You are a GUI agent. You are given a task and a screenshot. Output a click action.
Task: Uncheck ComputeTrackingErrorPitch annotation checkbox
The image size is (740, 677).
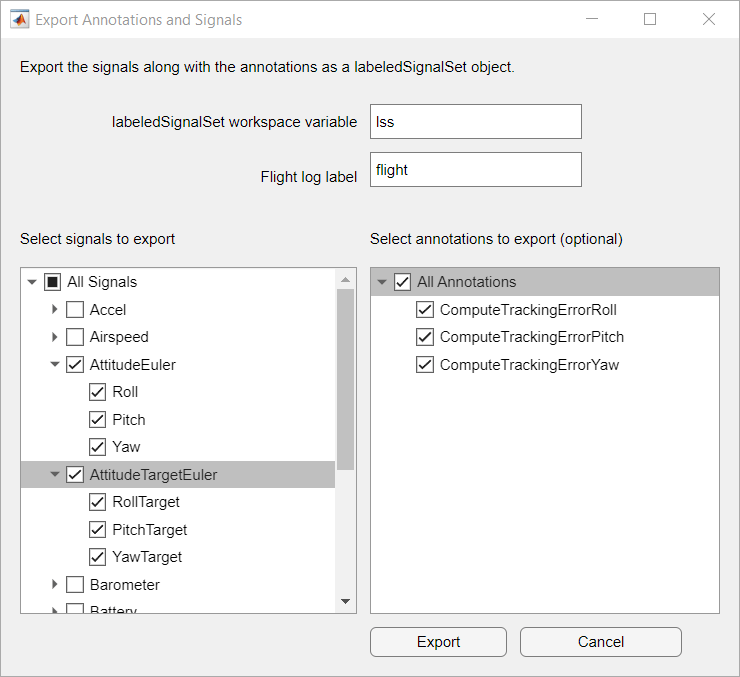click(x=425, y=337)
